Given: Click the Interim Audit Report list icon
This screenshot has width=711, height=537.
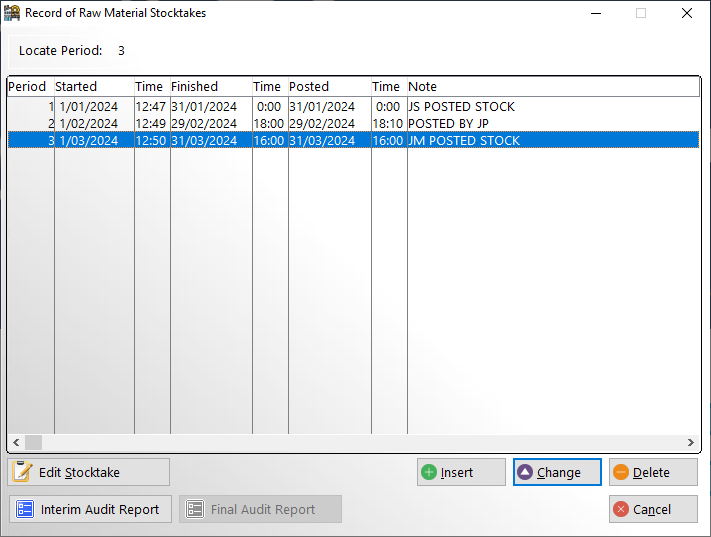Looking at the screenshot, I should (25, 509).
